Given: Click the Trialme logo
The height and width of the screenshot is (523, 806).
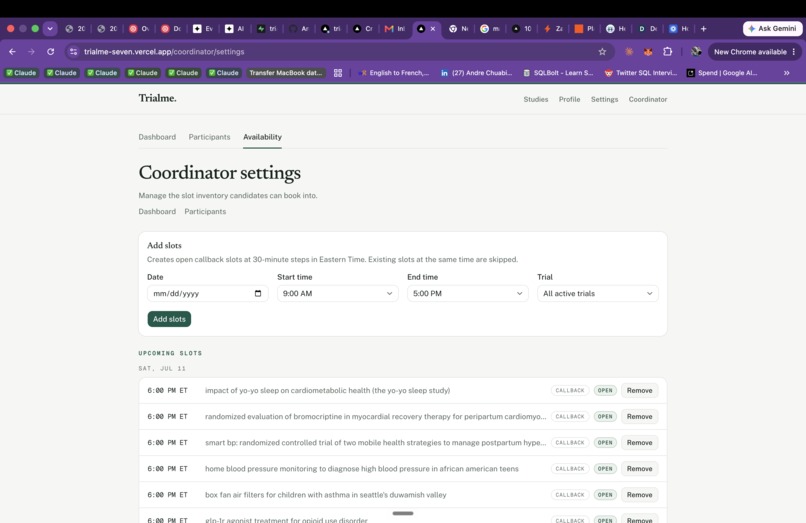Looking at the screenshot, I should [x=157, y=98].
